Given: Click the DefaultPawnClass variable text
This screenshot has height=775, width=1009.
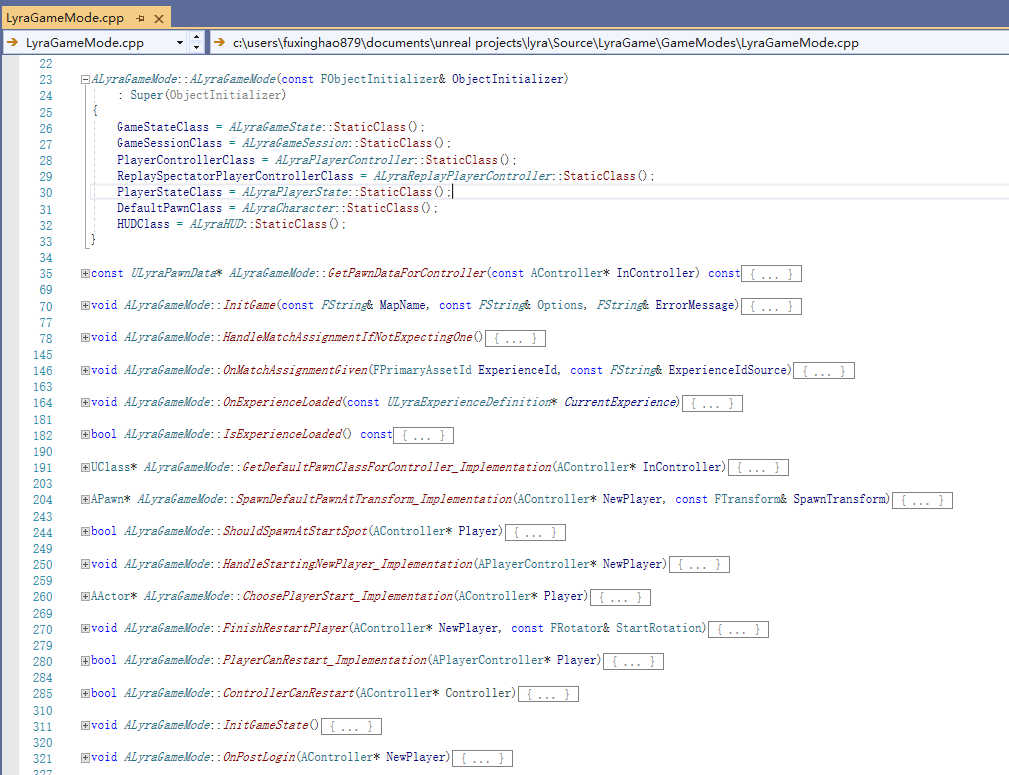Looking at the screenshot, I should (169, 208).
